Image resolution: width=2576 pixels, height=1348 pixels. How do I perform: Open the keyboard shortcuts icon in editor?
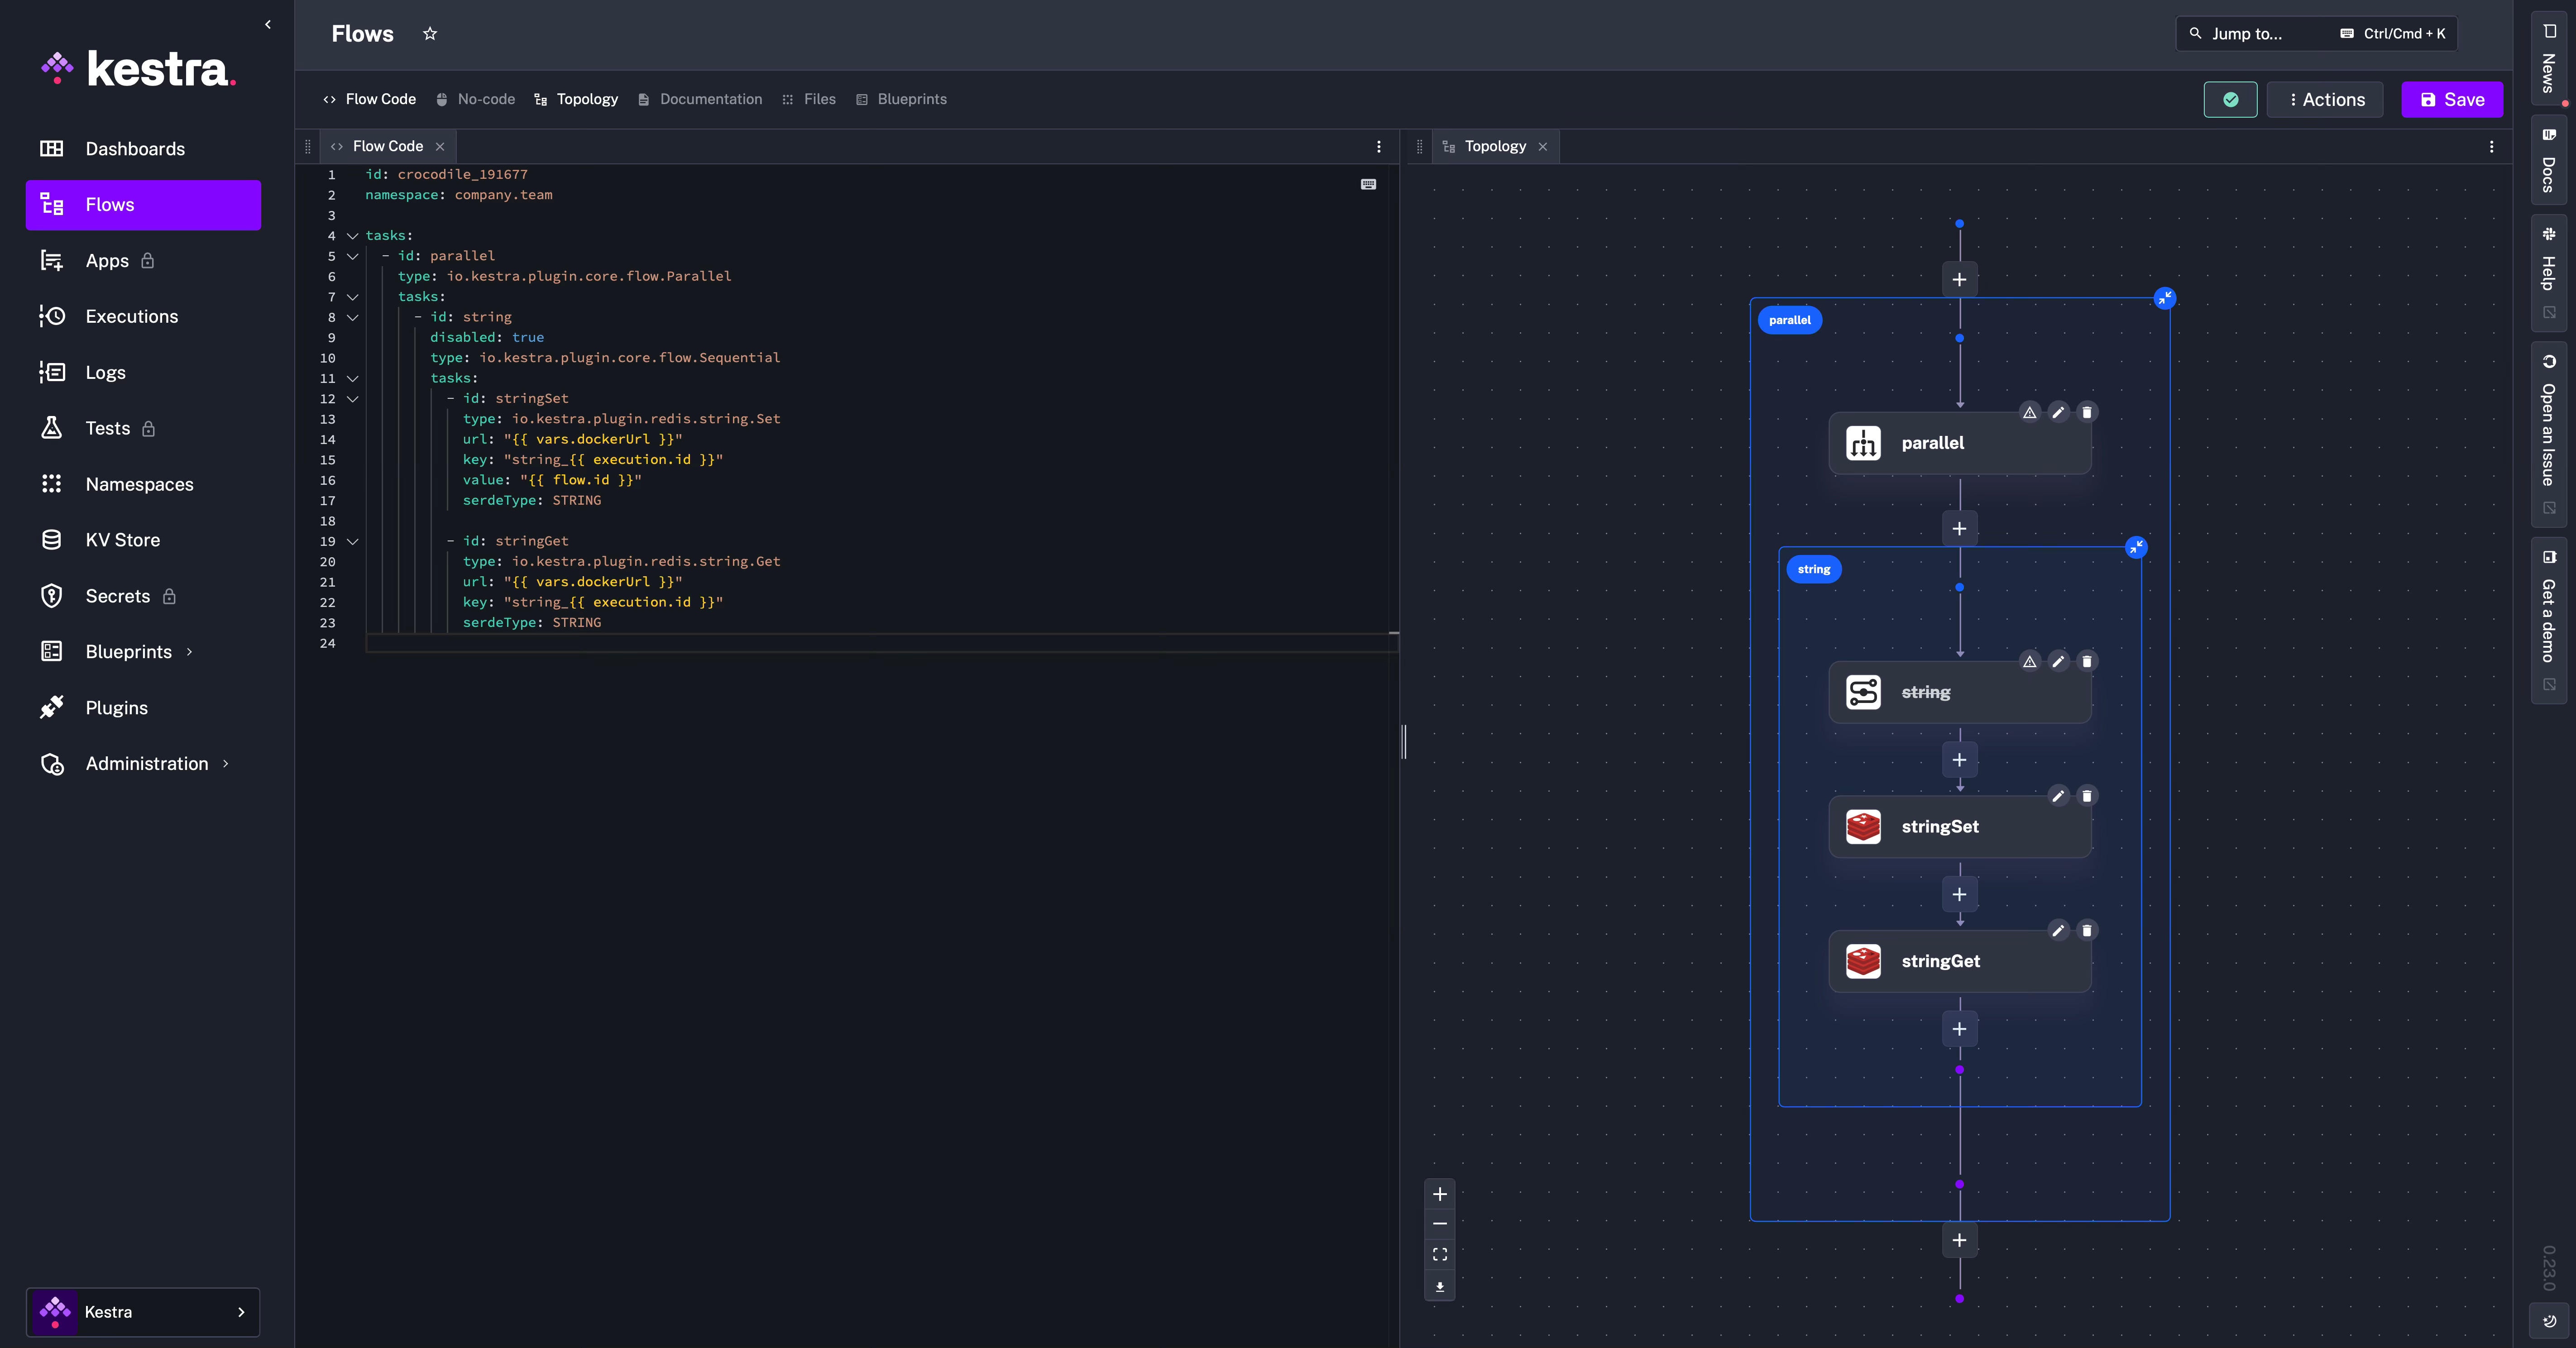[1368, 184]
